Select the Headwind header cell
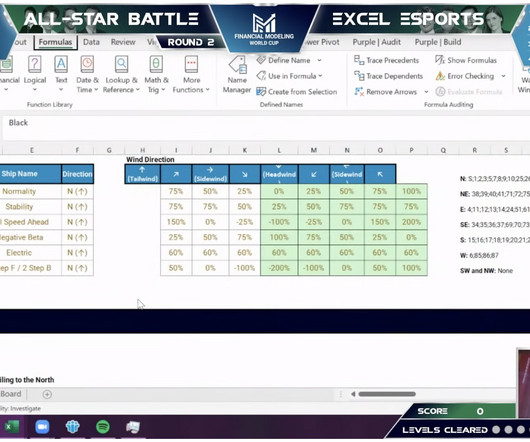Screen dimensions: 530x442 pyautogui.click(x=279, y=174)
